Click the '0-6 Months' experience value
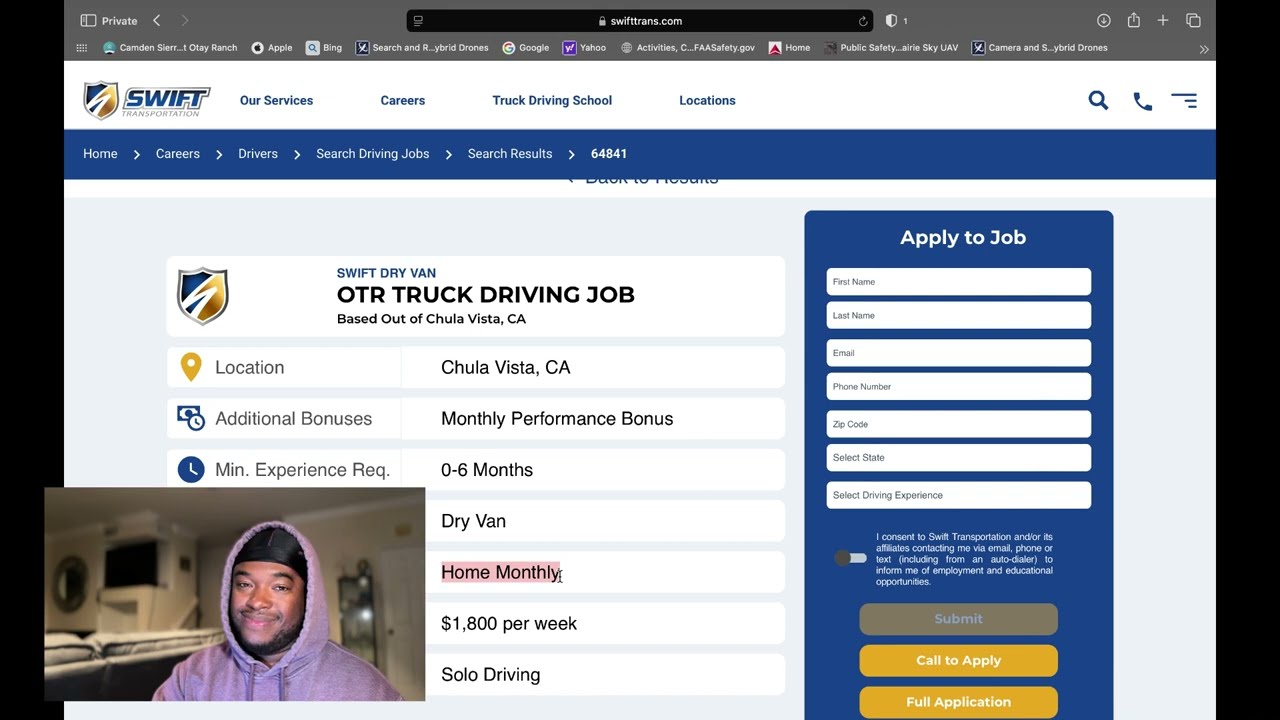Screen dimensions: 1280x720 (487, 470)
